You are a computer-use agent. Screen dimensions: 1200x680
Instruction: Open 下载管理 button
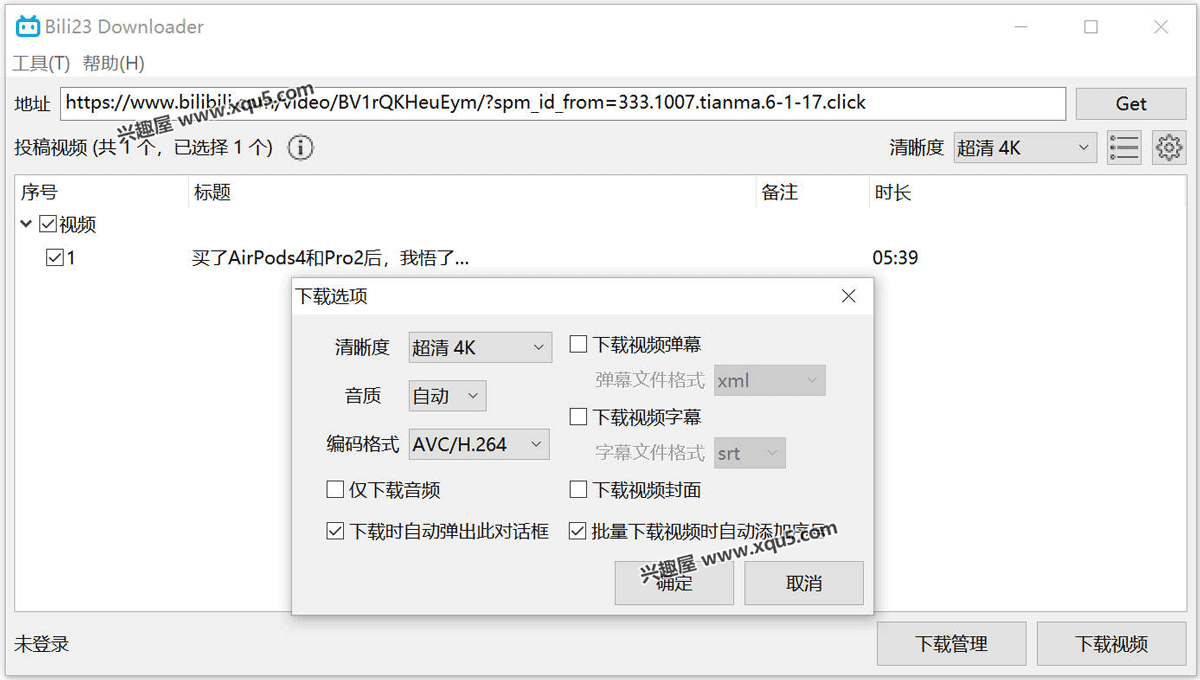pos(952,644)
